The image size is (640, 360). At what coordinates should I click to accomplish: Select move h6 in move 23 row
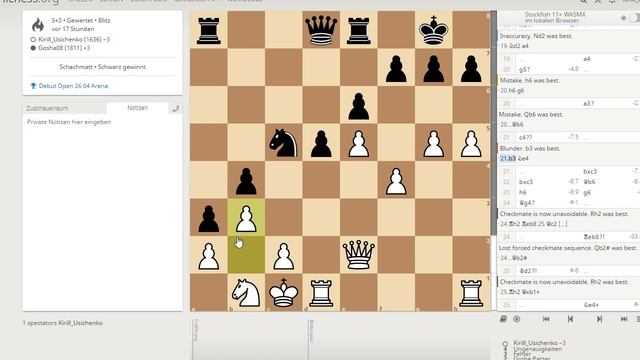(x=523, y=192)
